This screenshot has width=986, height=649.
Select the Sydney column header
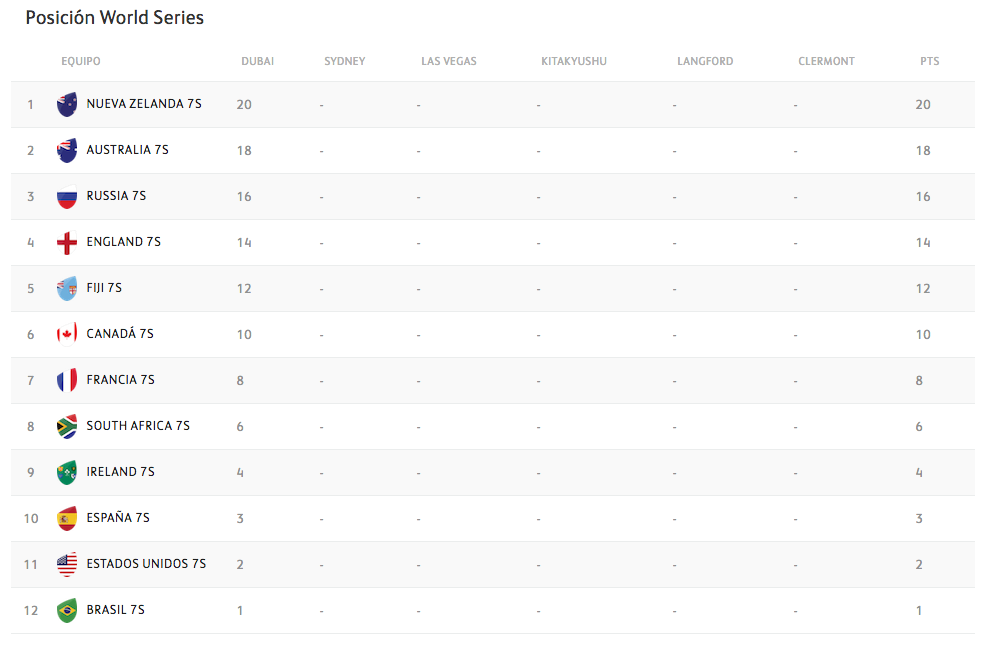pyautogui.click(x=344, y=62)
